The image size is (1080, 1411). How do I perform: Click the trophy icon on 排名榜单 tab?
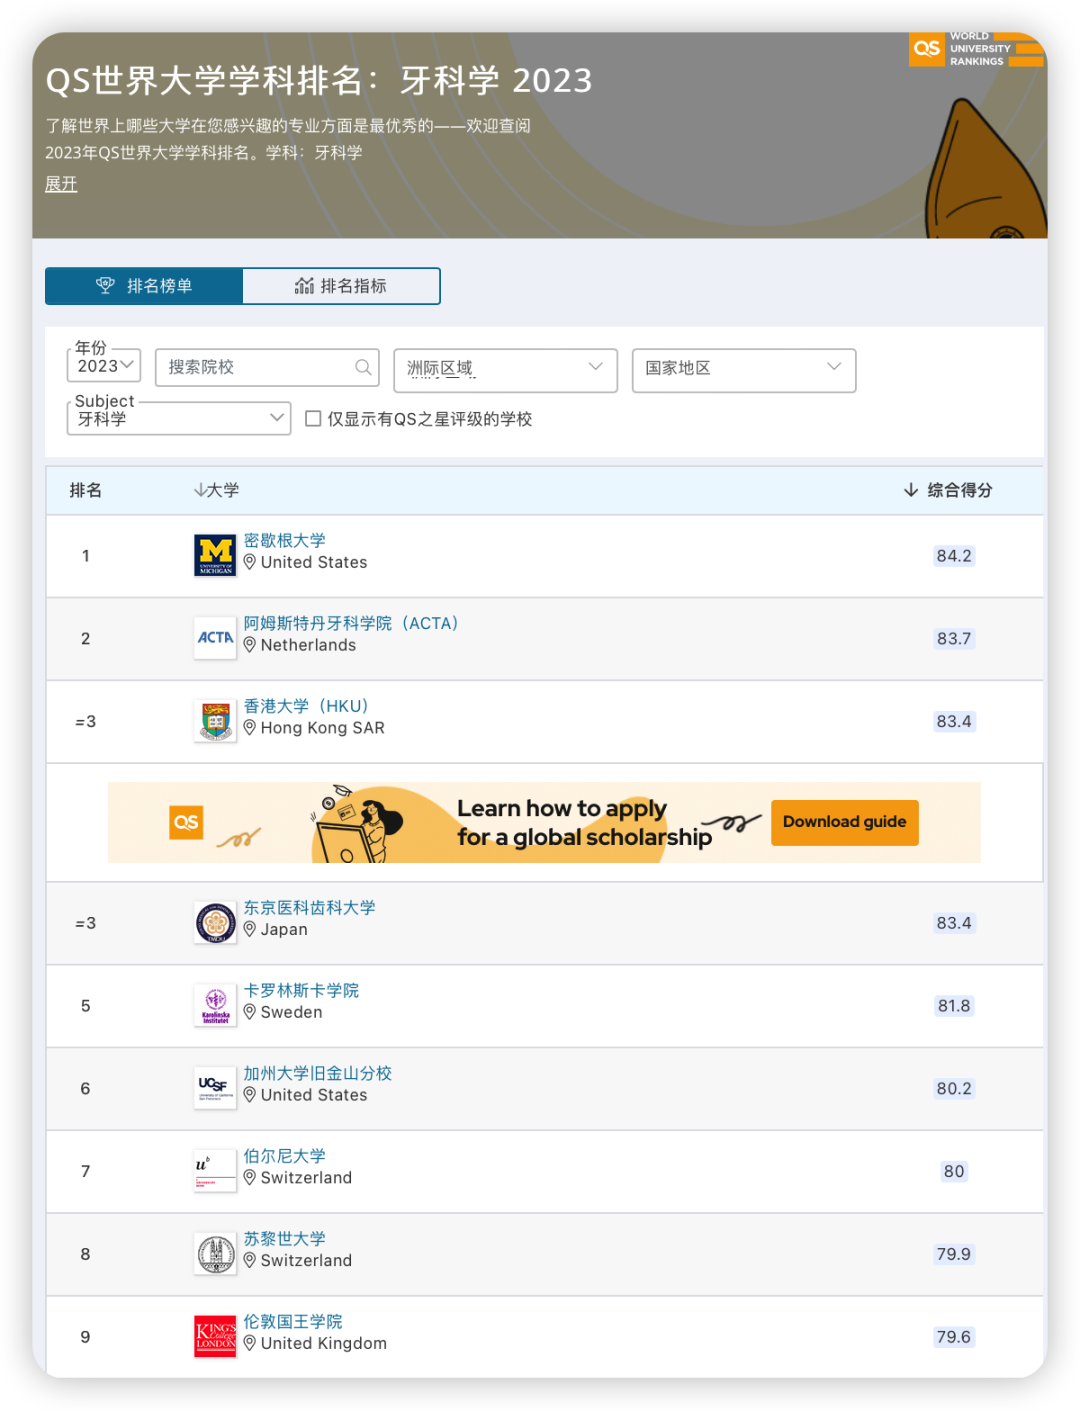pyautogui.click(x=105, y=285)
